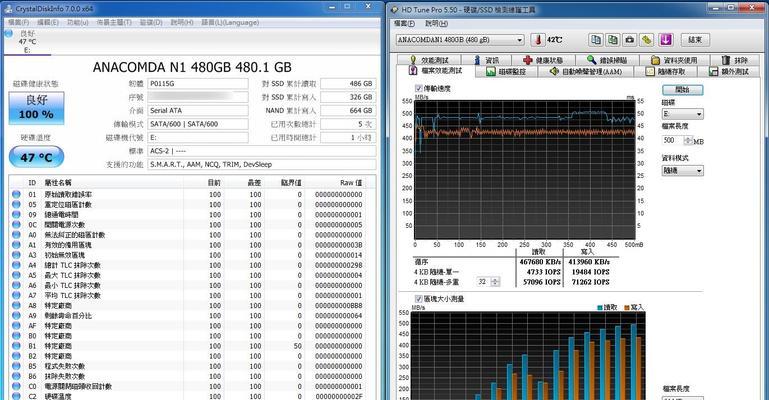Open HD Tune options via yellow tag icon

click(647, 40)
